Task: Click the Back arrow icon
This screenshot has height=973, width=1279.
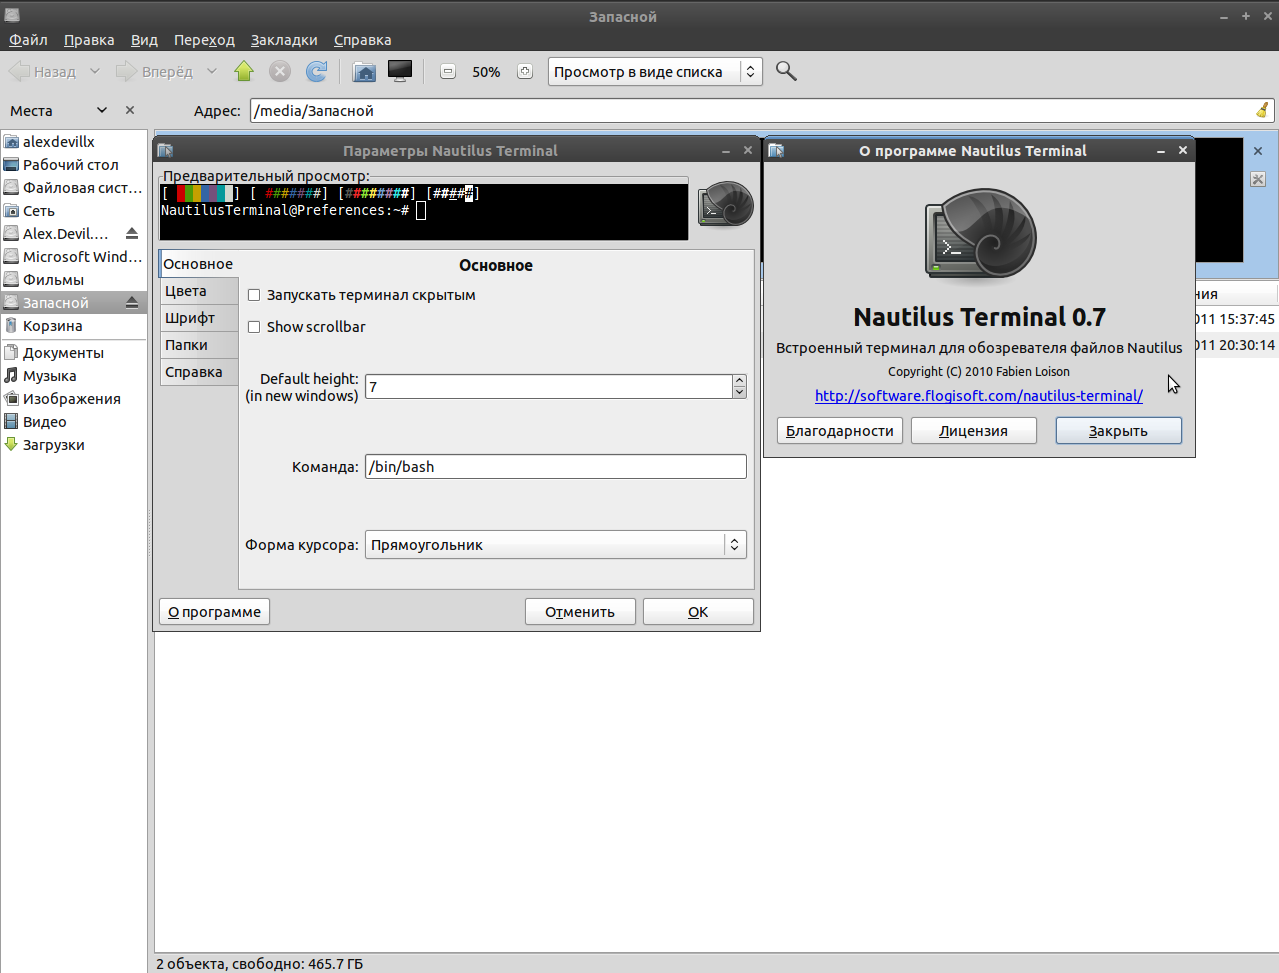Action: point(19,72)
